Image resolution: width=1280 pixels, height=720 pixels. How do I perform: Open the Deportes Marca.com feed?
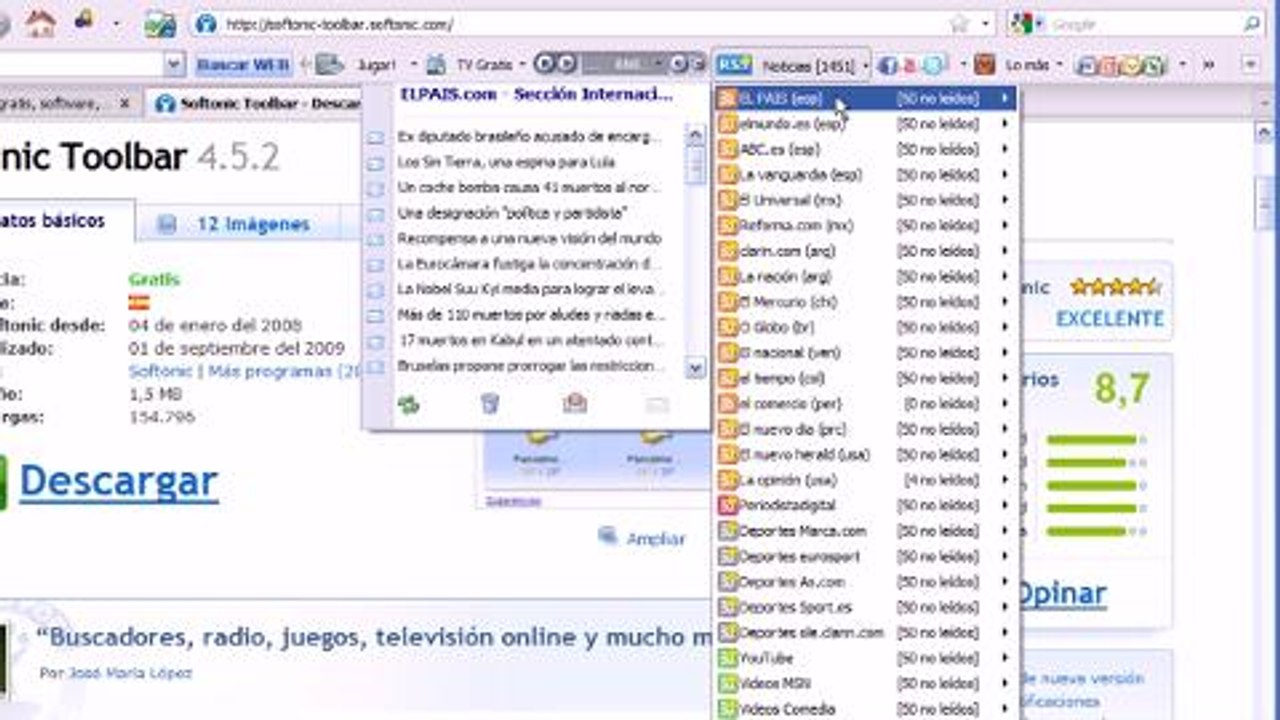(x=866, y=531)
